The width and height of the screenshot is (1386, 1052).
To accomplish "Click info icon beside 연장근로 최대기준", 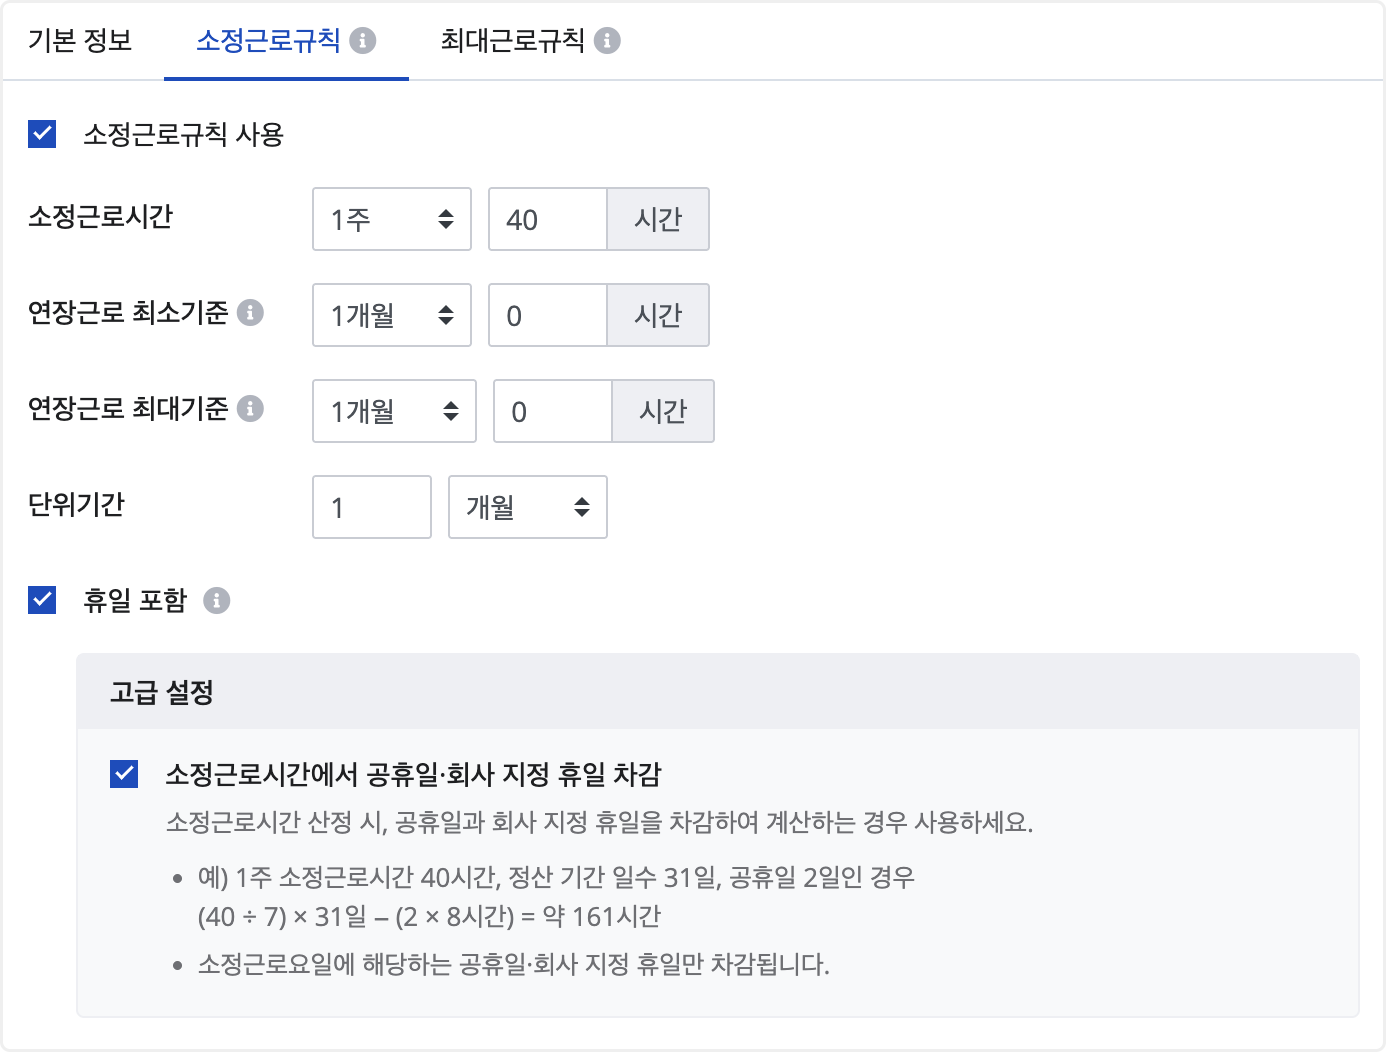I will click(x=251, y=409).
